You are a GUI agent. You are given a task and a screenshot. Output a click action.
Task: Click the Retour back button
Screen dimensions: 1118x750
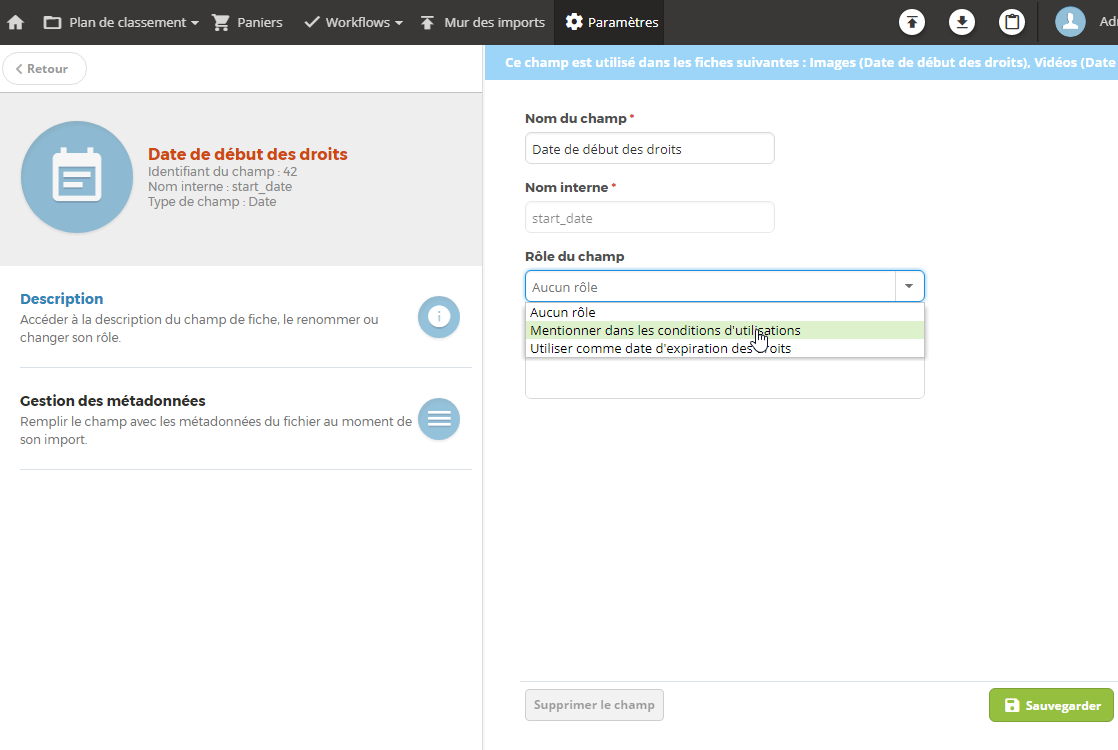click(43, 68)
